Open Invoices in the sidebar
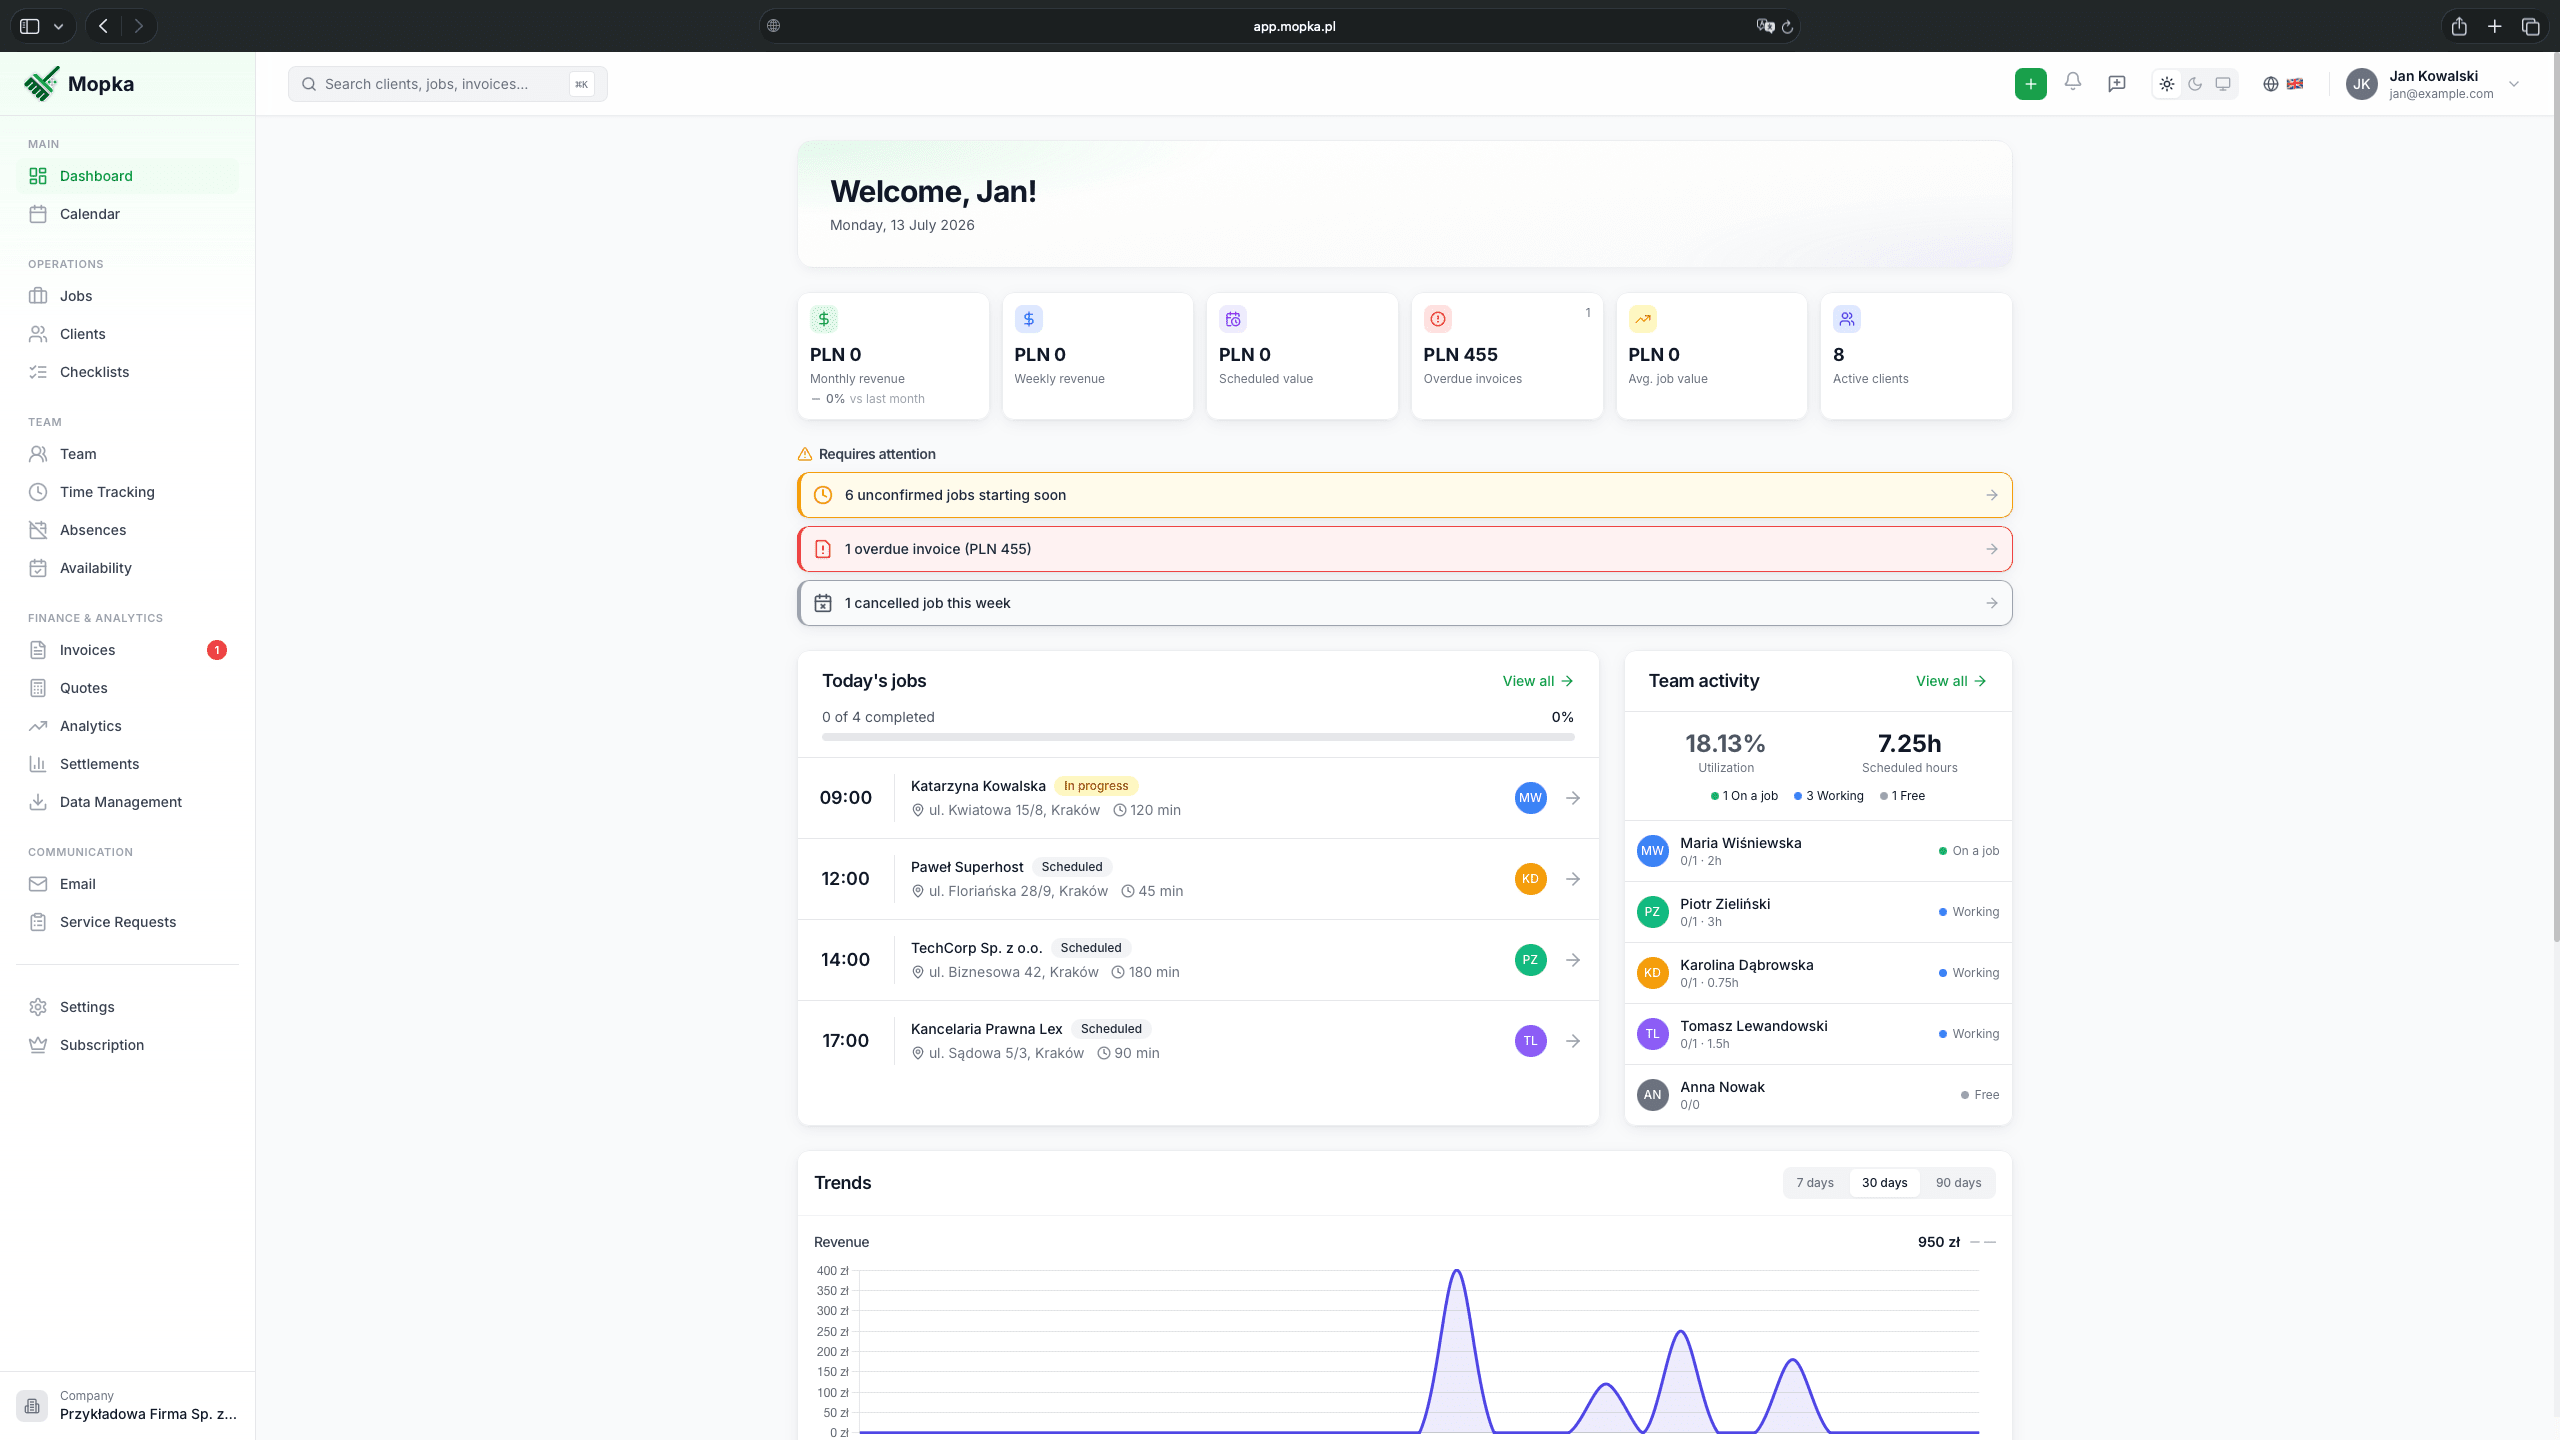This screenshot has width=2560, height=1440. 128,650
